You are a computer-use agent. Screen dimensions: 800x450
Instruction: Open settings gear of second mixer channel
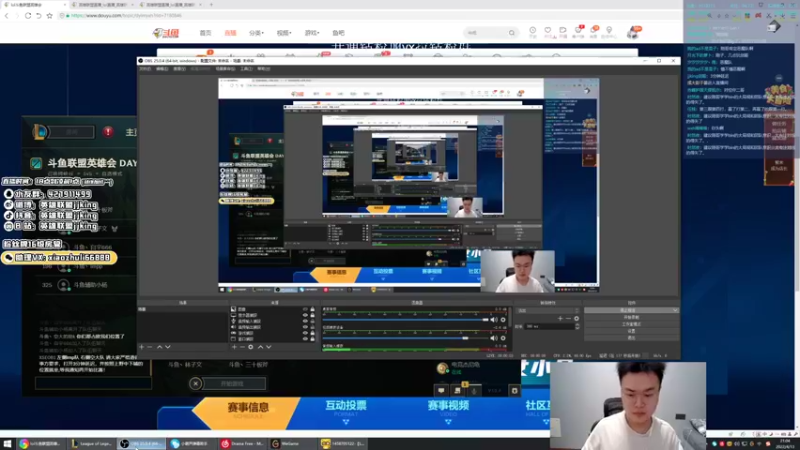[x=503, y=338]
